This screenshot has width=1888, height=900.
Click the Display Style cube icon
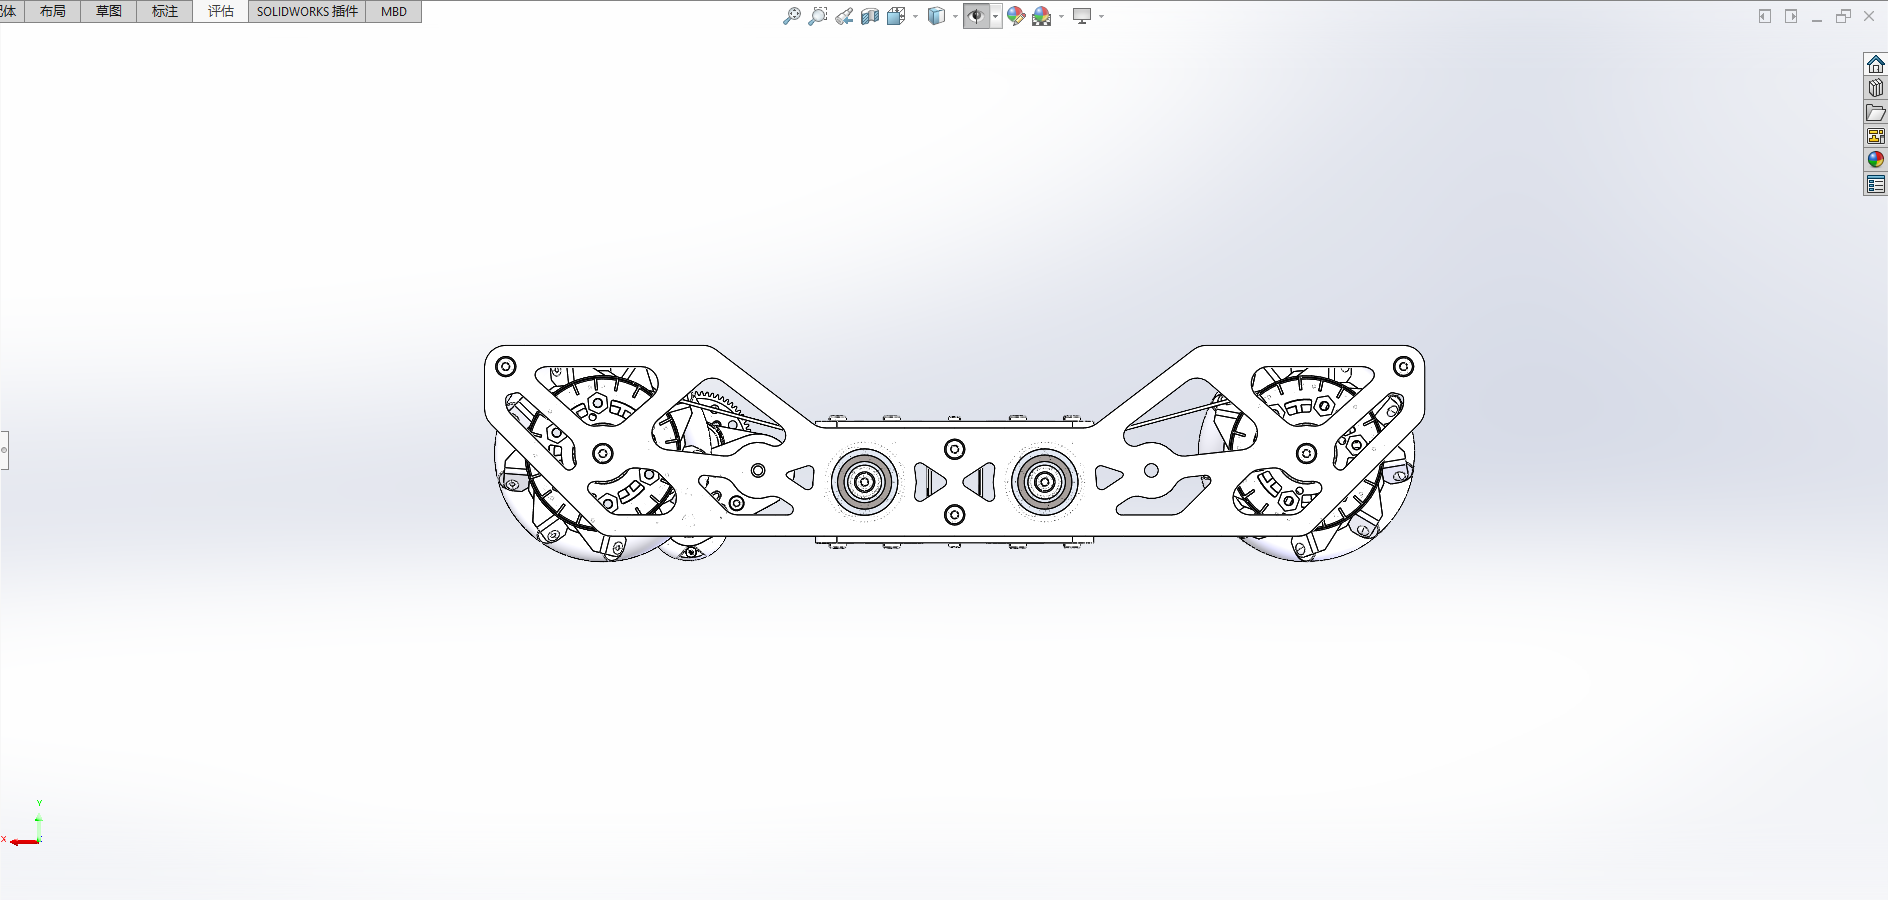click(936, 16)
